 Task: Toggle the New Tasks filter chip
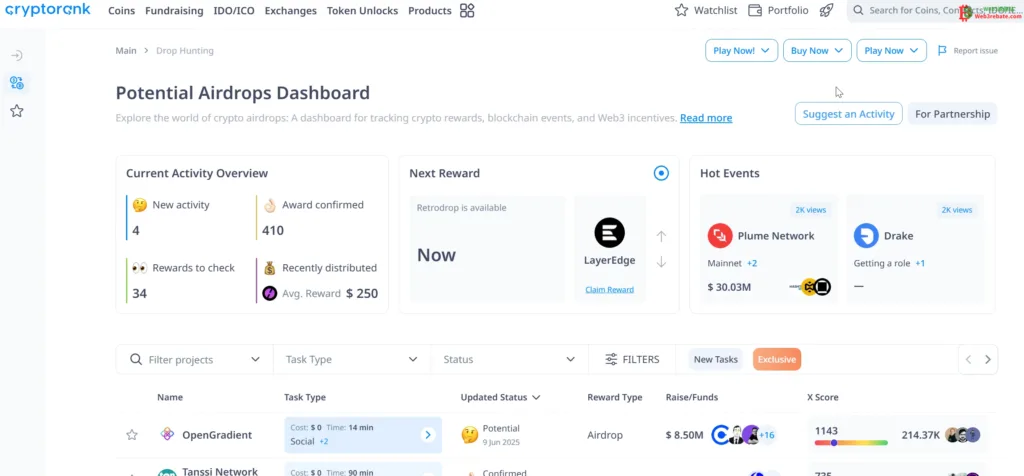[716, 359]
